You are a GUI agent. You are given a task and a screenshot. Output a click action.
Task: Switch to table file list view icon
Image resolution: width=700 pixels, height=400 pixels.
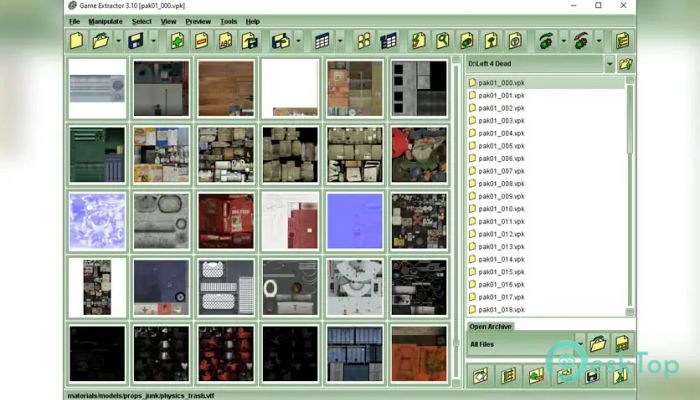[x=322, y=41]
